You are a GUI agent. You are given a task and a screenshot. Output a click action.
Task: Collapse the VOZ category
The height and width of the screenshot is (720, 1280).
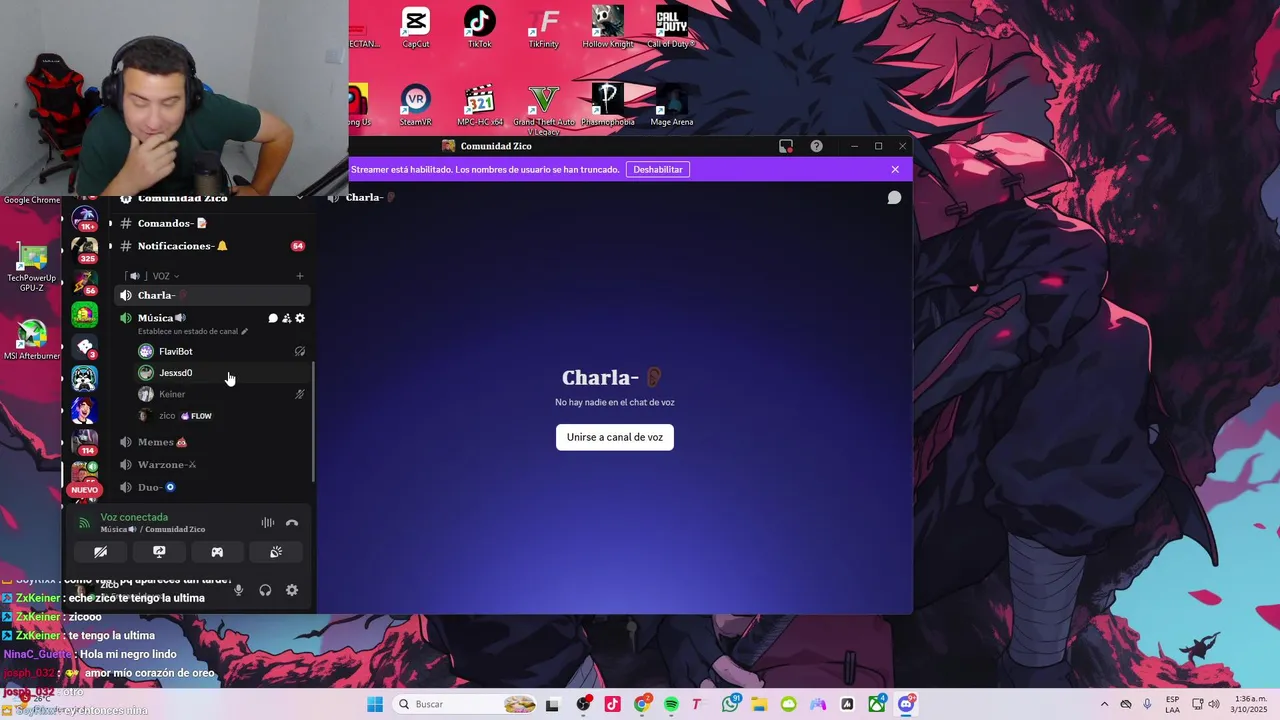coord(154,276)
